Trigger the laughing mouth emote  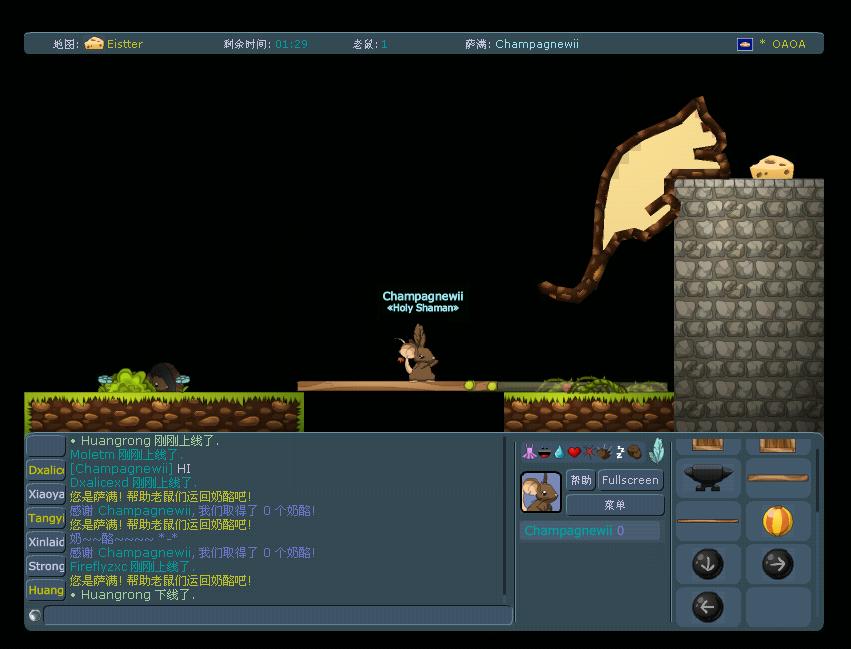(544, 451)
